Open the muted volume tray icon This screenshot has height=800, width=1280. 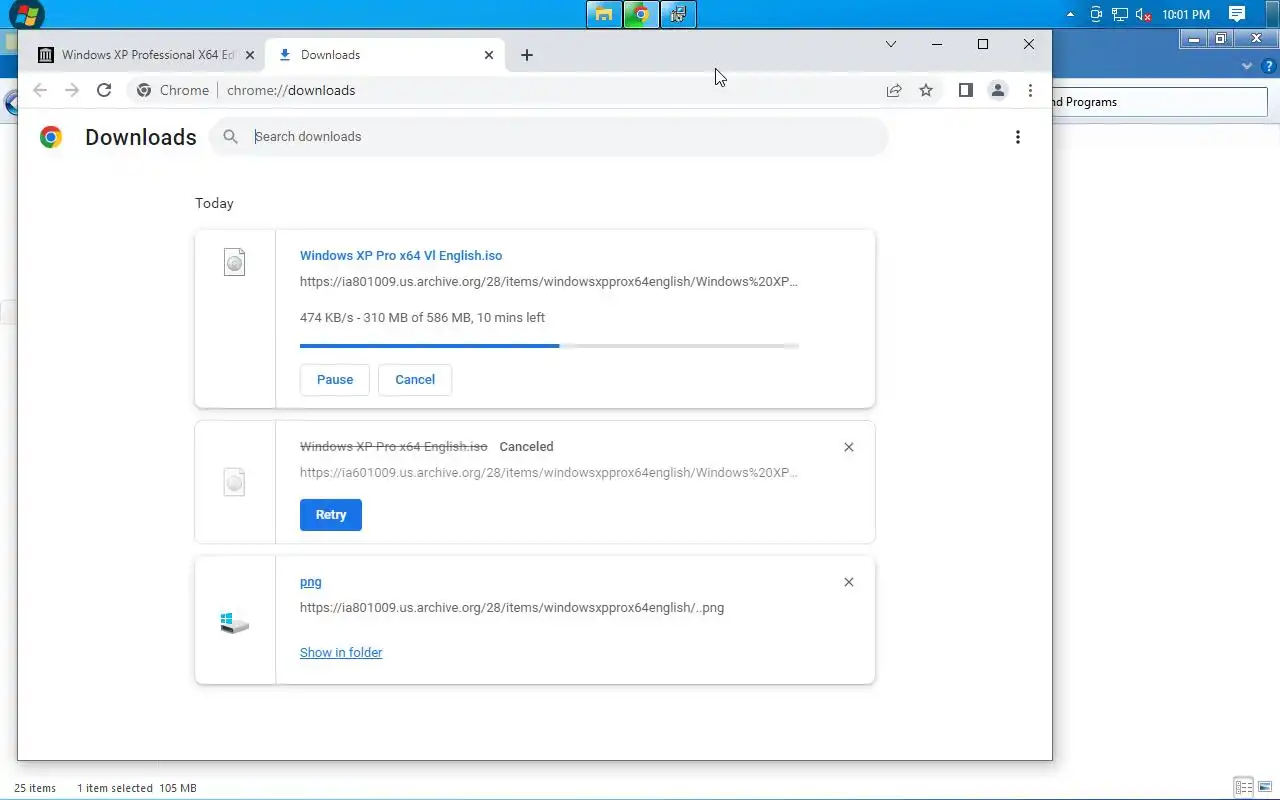click(x=1143, y=15)
